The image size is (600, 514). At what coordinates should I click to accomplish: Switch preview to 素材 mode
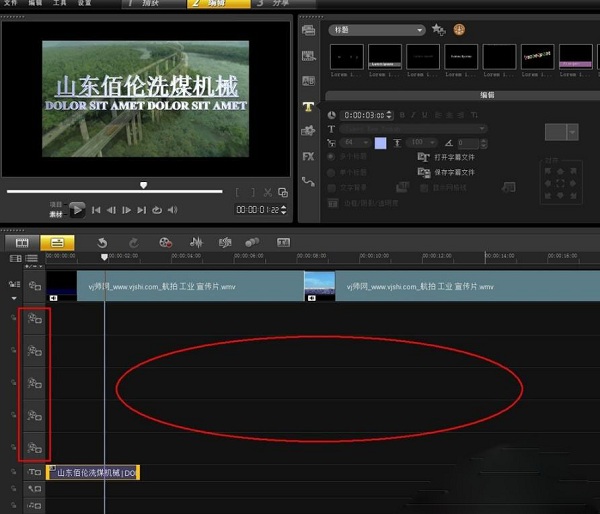(x=56, y=214)
